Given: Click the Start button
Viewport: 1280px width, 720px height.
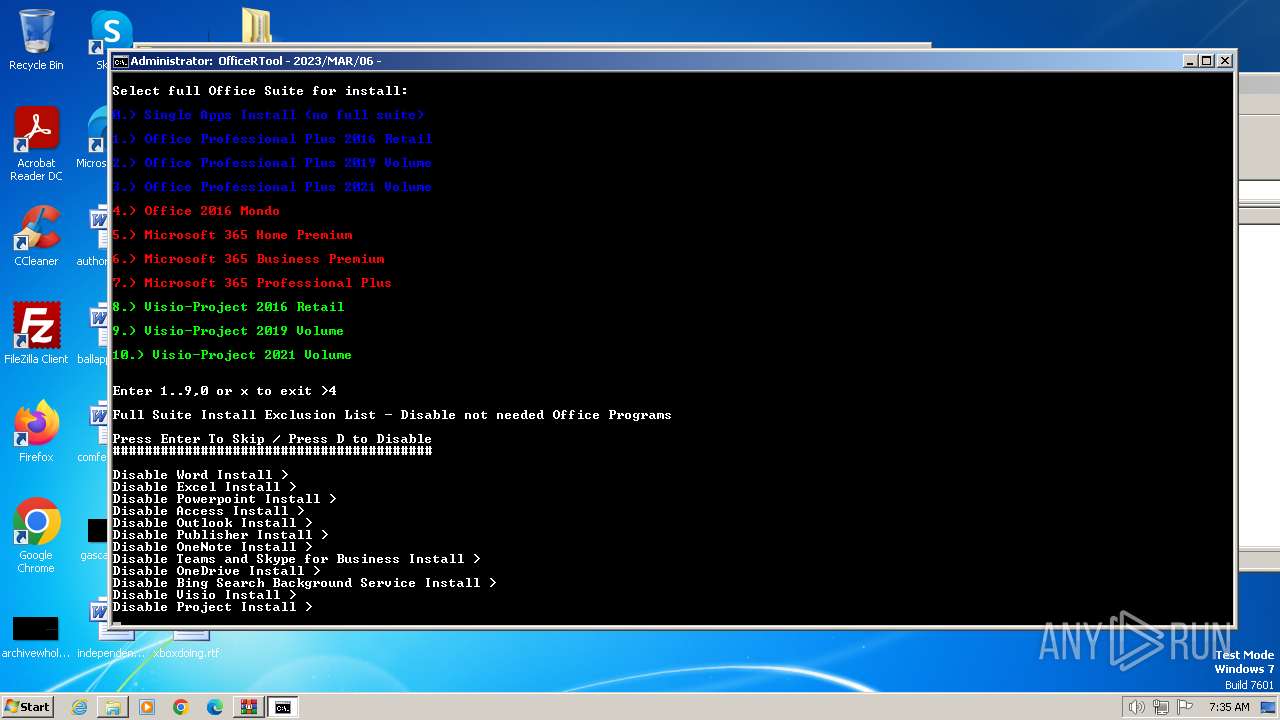Looking at the screenshot, I should 27,707.
